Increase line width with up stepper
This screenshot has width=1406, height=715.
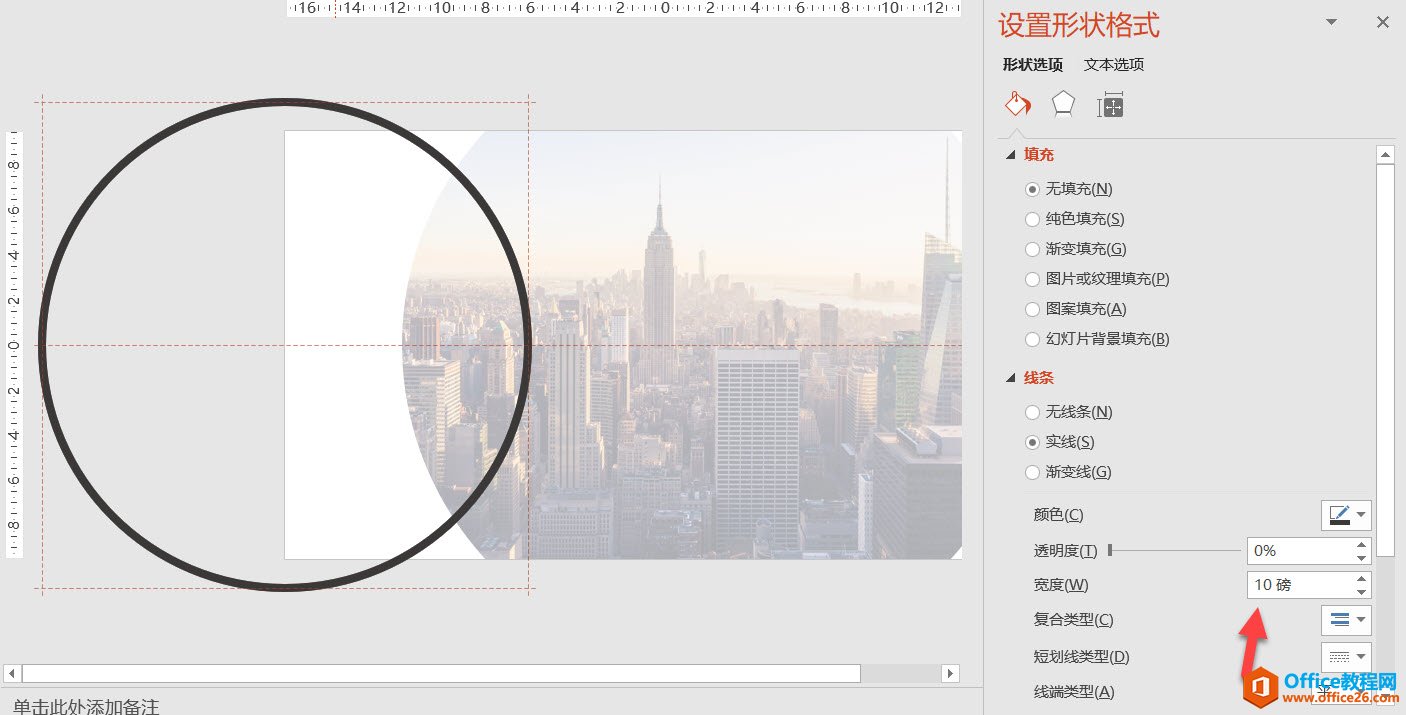(1362, 579)
